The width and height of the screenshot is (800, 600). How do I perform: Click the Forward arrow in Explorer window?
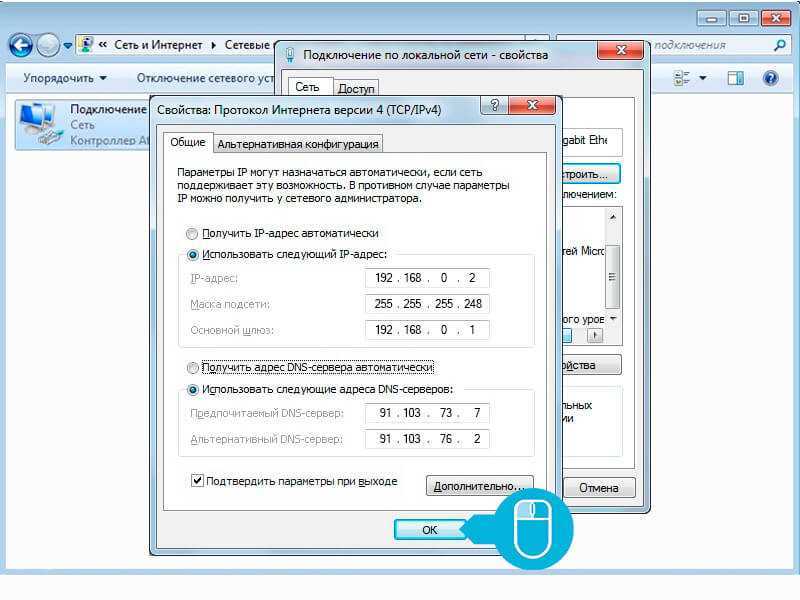[x=48, y=45]
